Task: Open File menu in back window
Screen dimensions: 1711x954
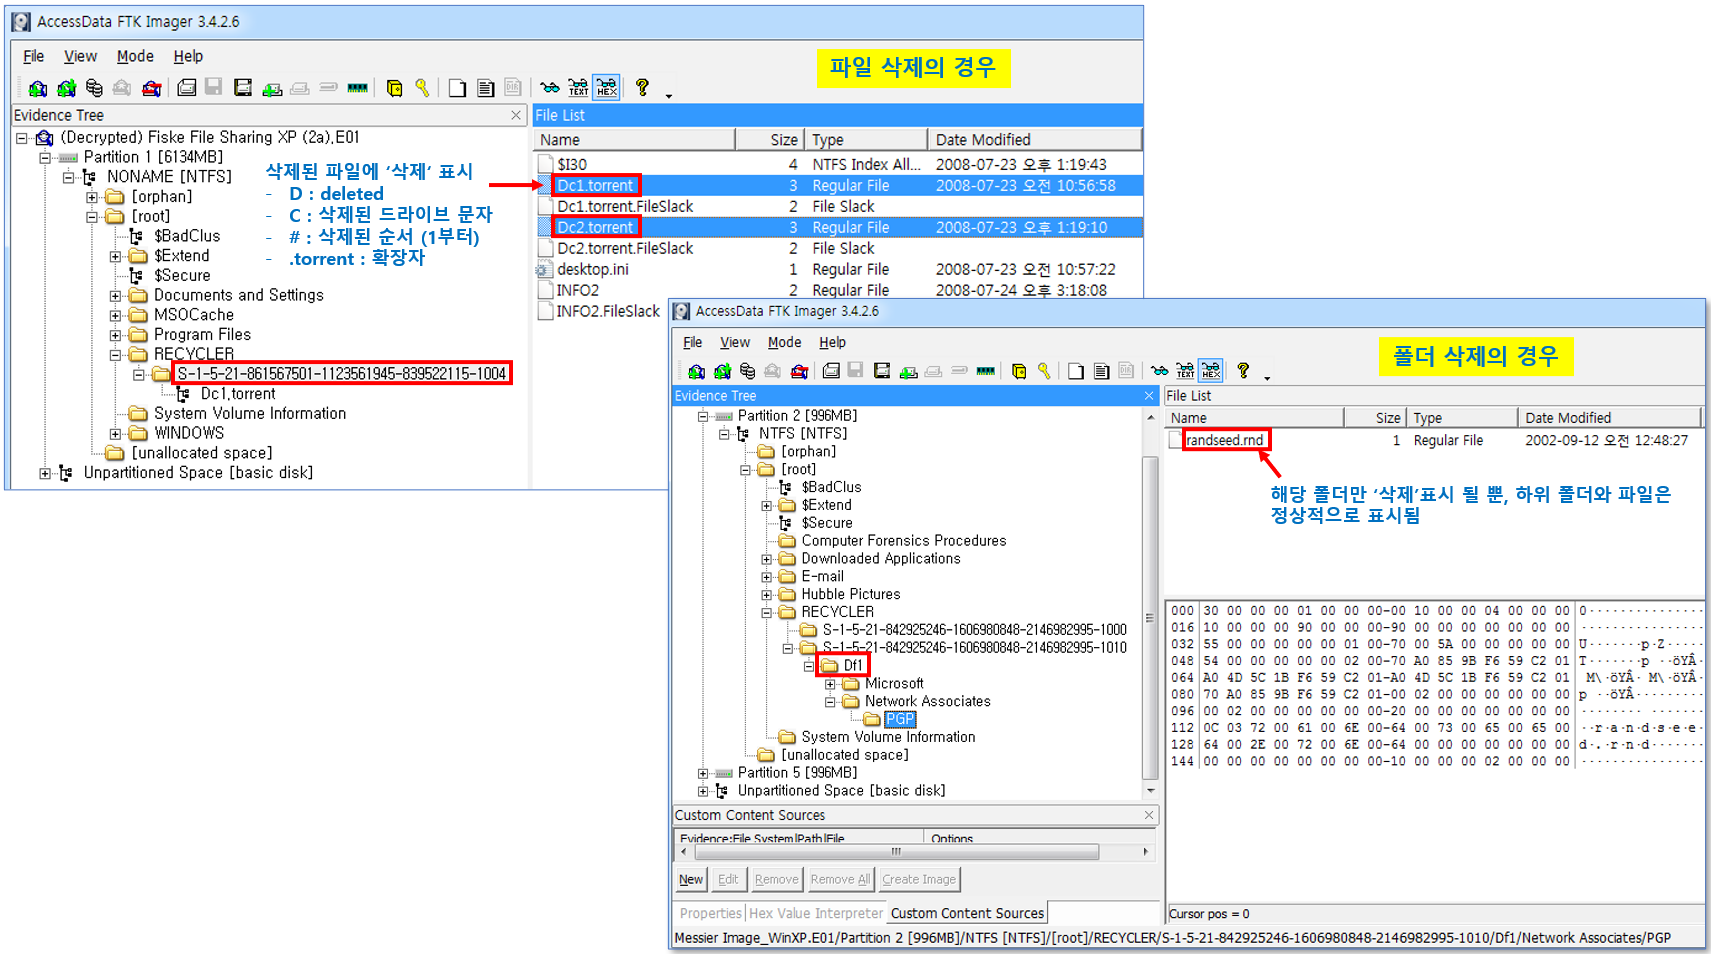Action: point(33,56)
